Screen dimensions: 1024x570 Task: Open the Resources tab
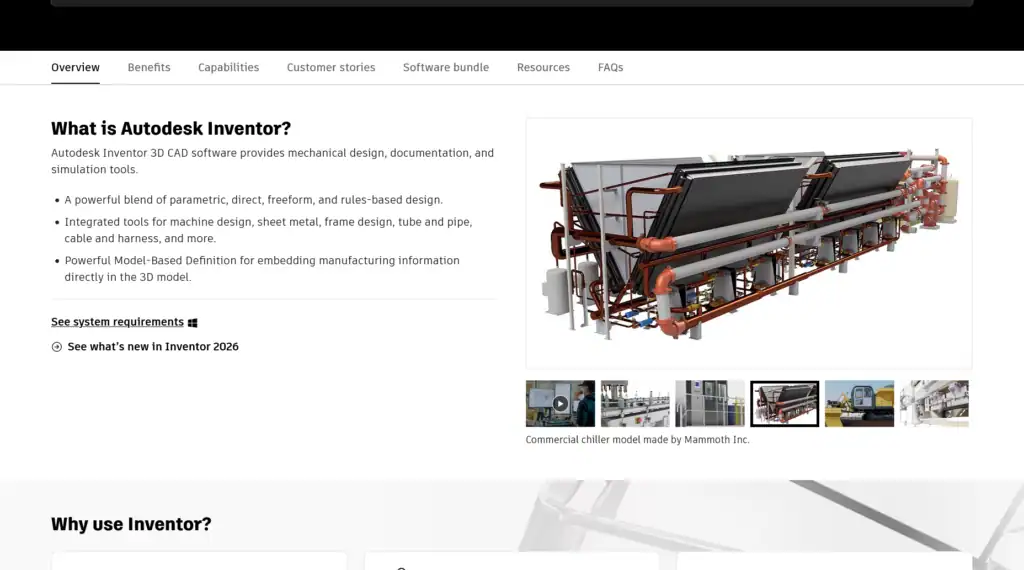[x=543, y=67]
